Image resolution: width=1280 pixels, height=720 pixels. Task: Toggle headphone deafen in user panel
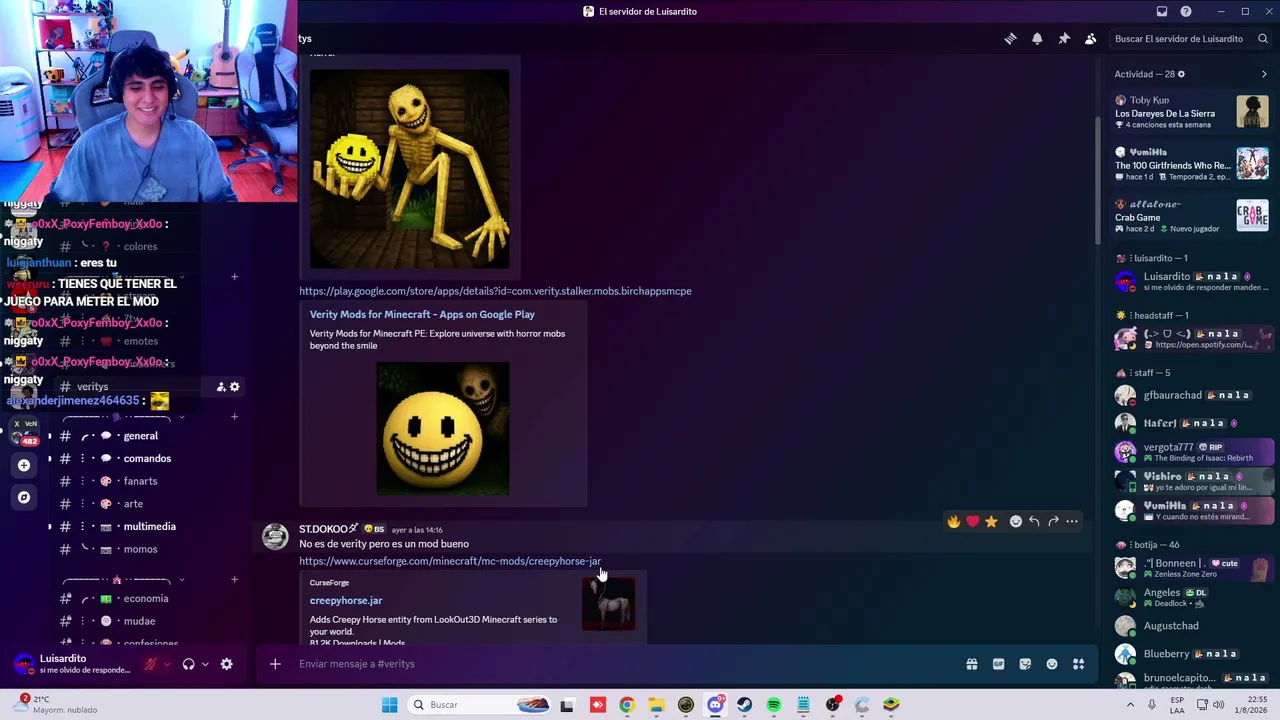coord(188,664)
